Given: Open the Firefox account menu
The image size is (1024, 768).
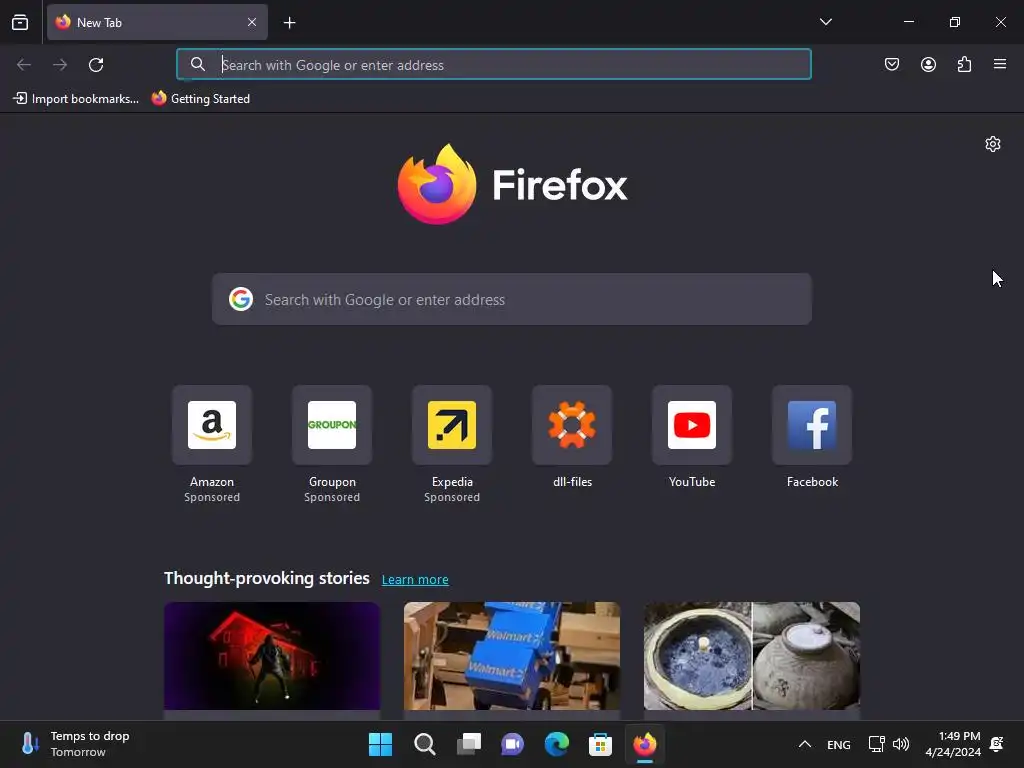Looking at the screenshot, I should 928,64.
